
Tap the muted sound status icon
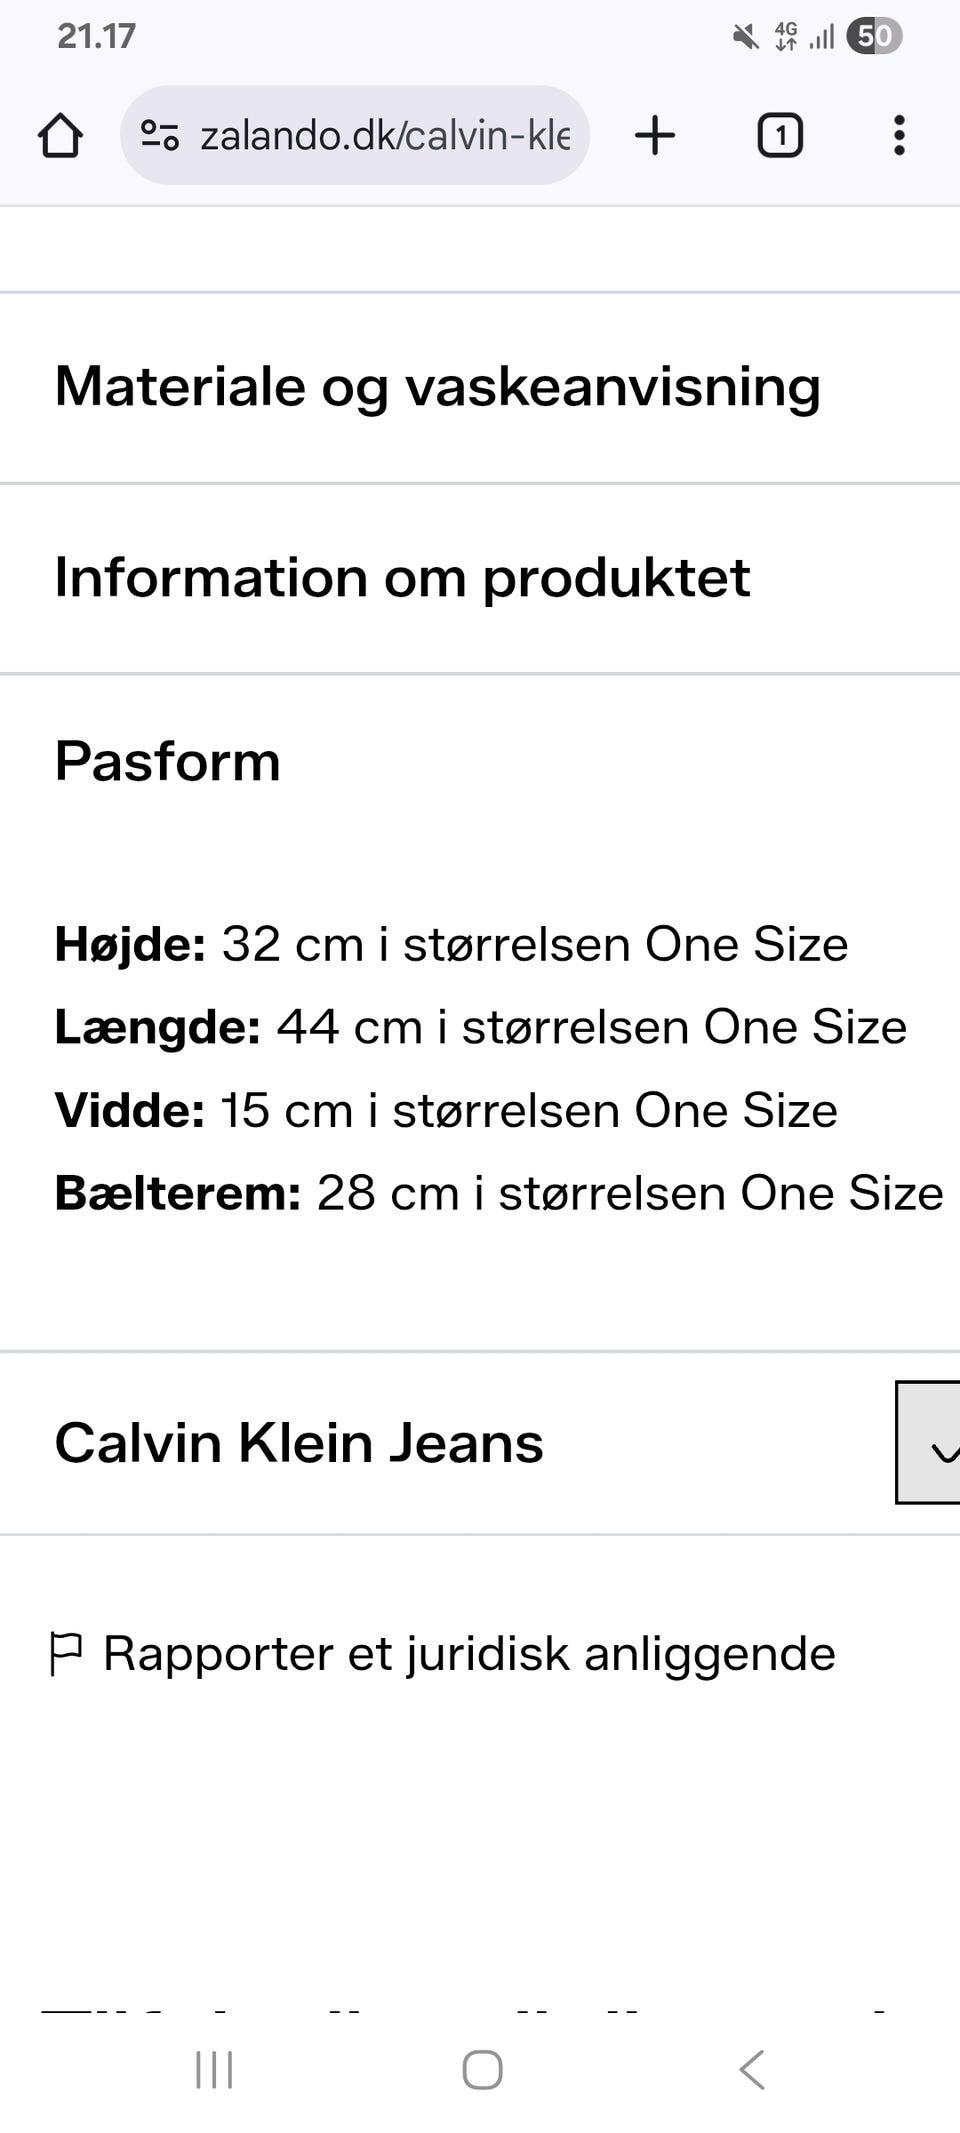coord(745,37)
